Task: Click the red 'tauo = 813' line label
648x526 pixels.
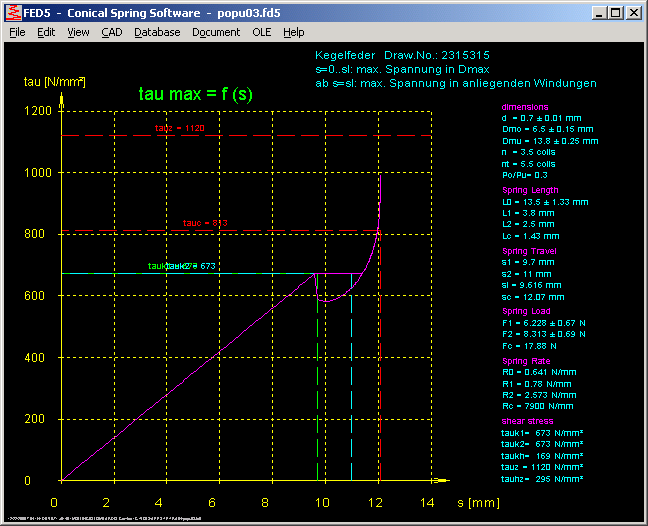Action: 207,222
